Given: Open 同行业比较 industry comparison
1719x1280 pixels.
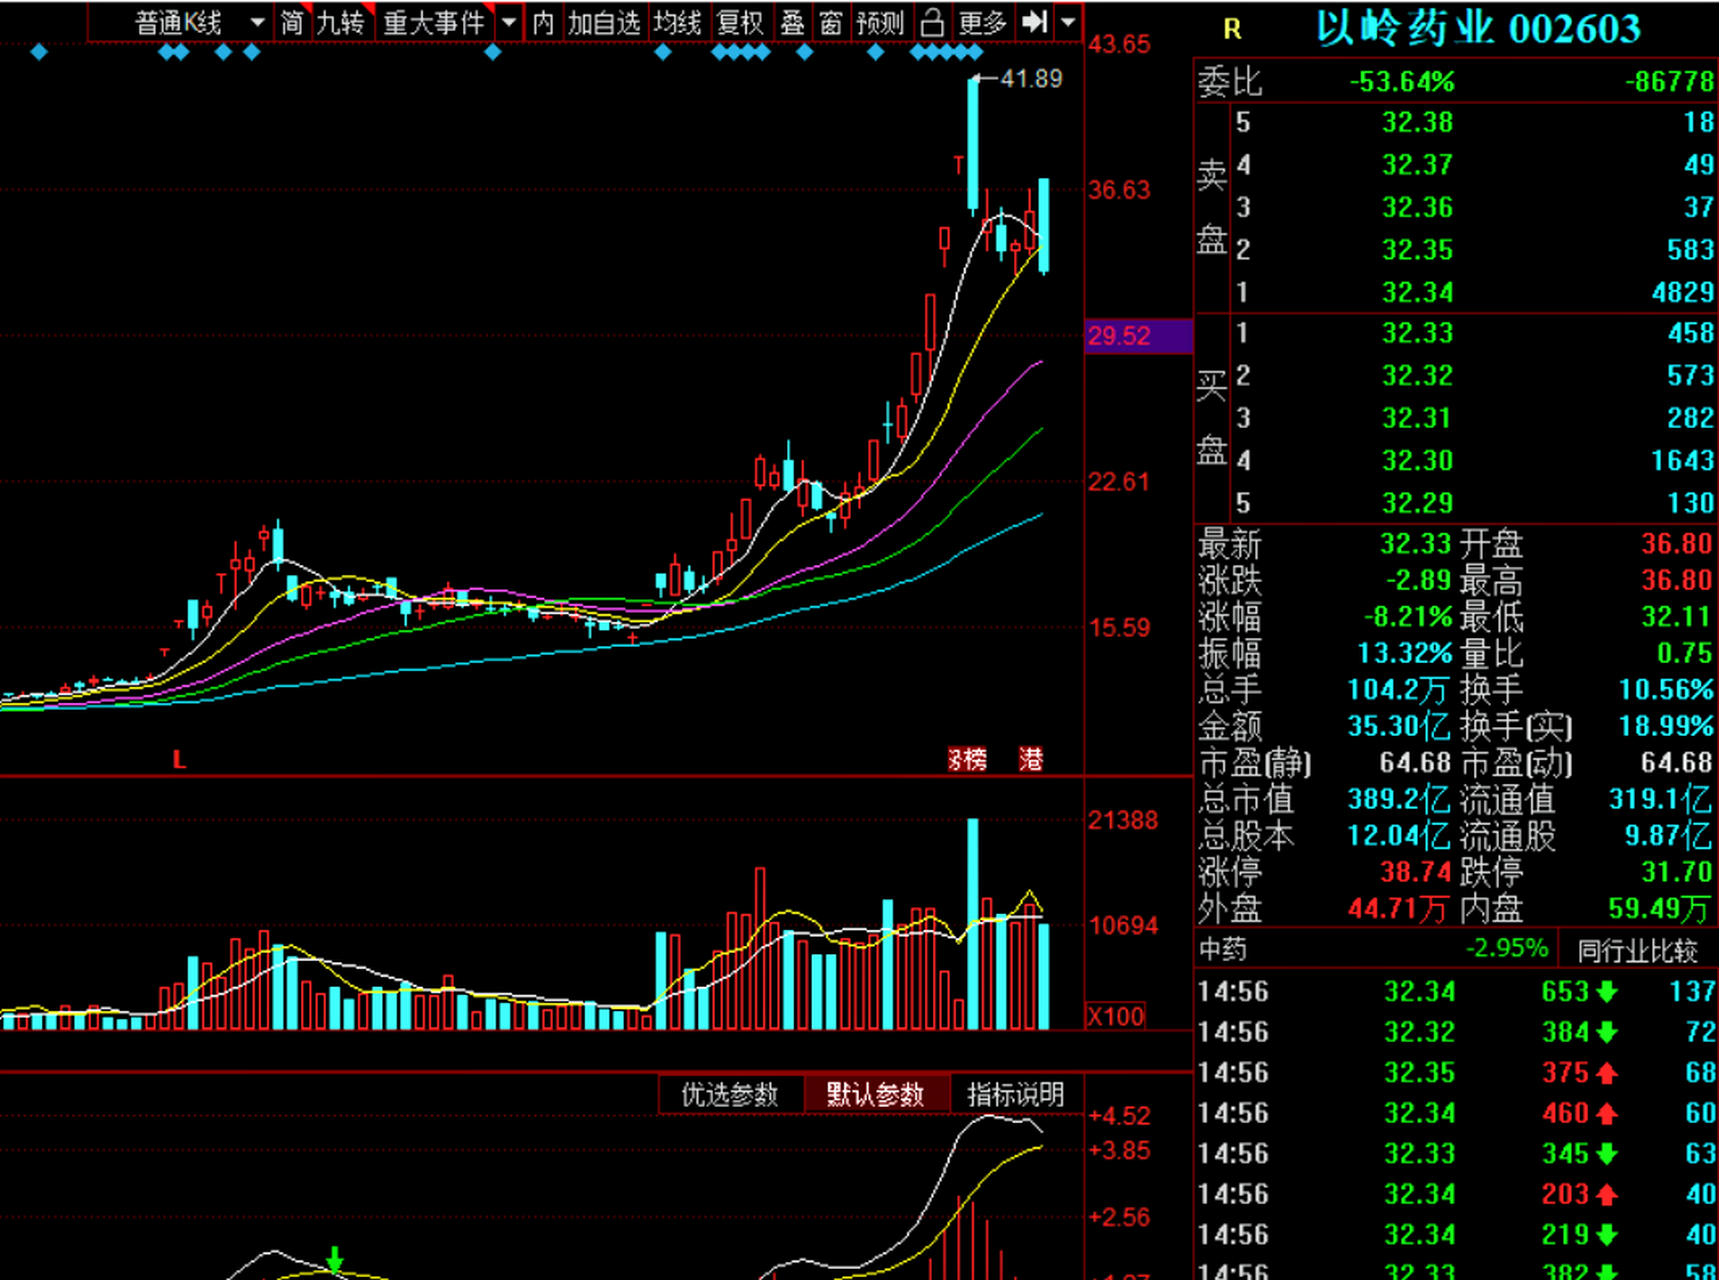Looking at the screenshot, I should point(1638,950).
